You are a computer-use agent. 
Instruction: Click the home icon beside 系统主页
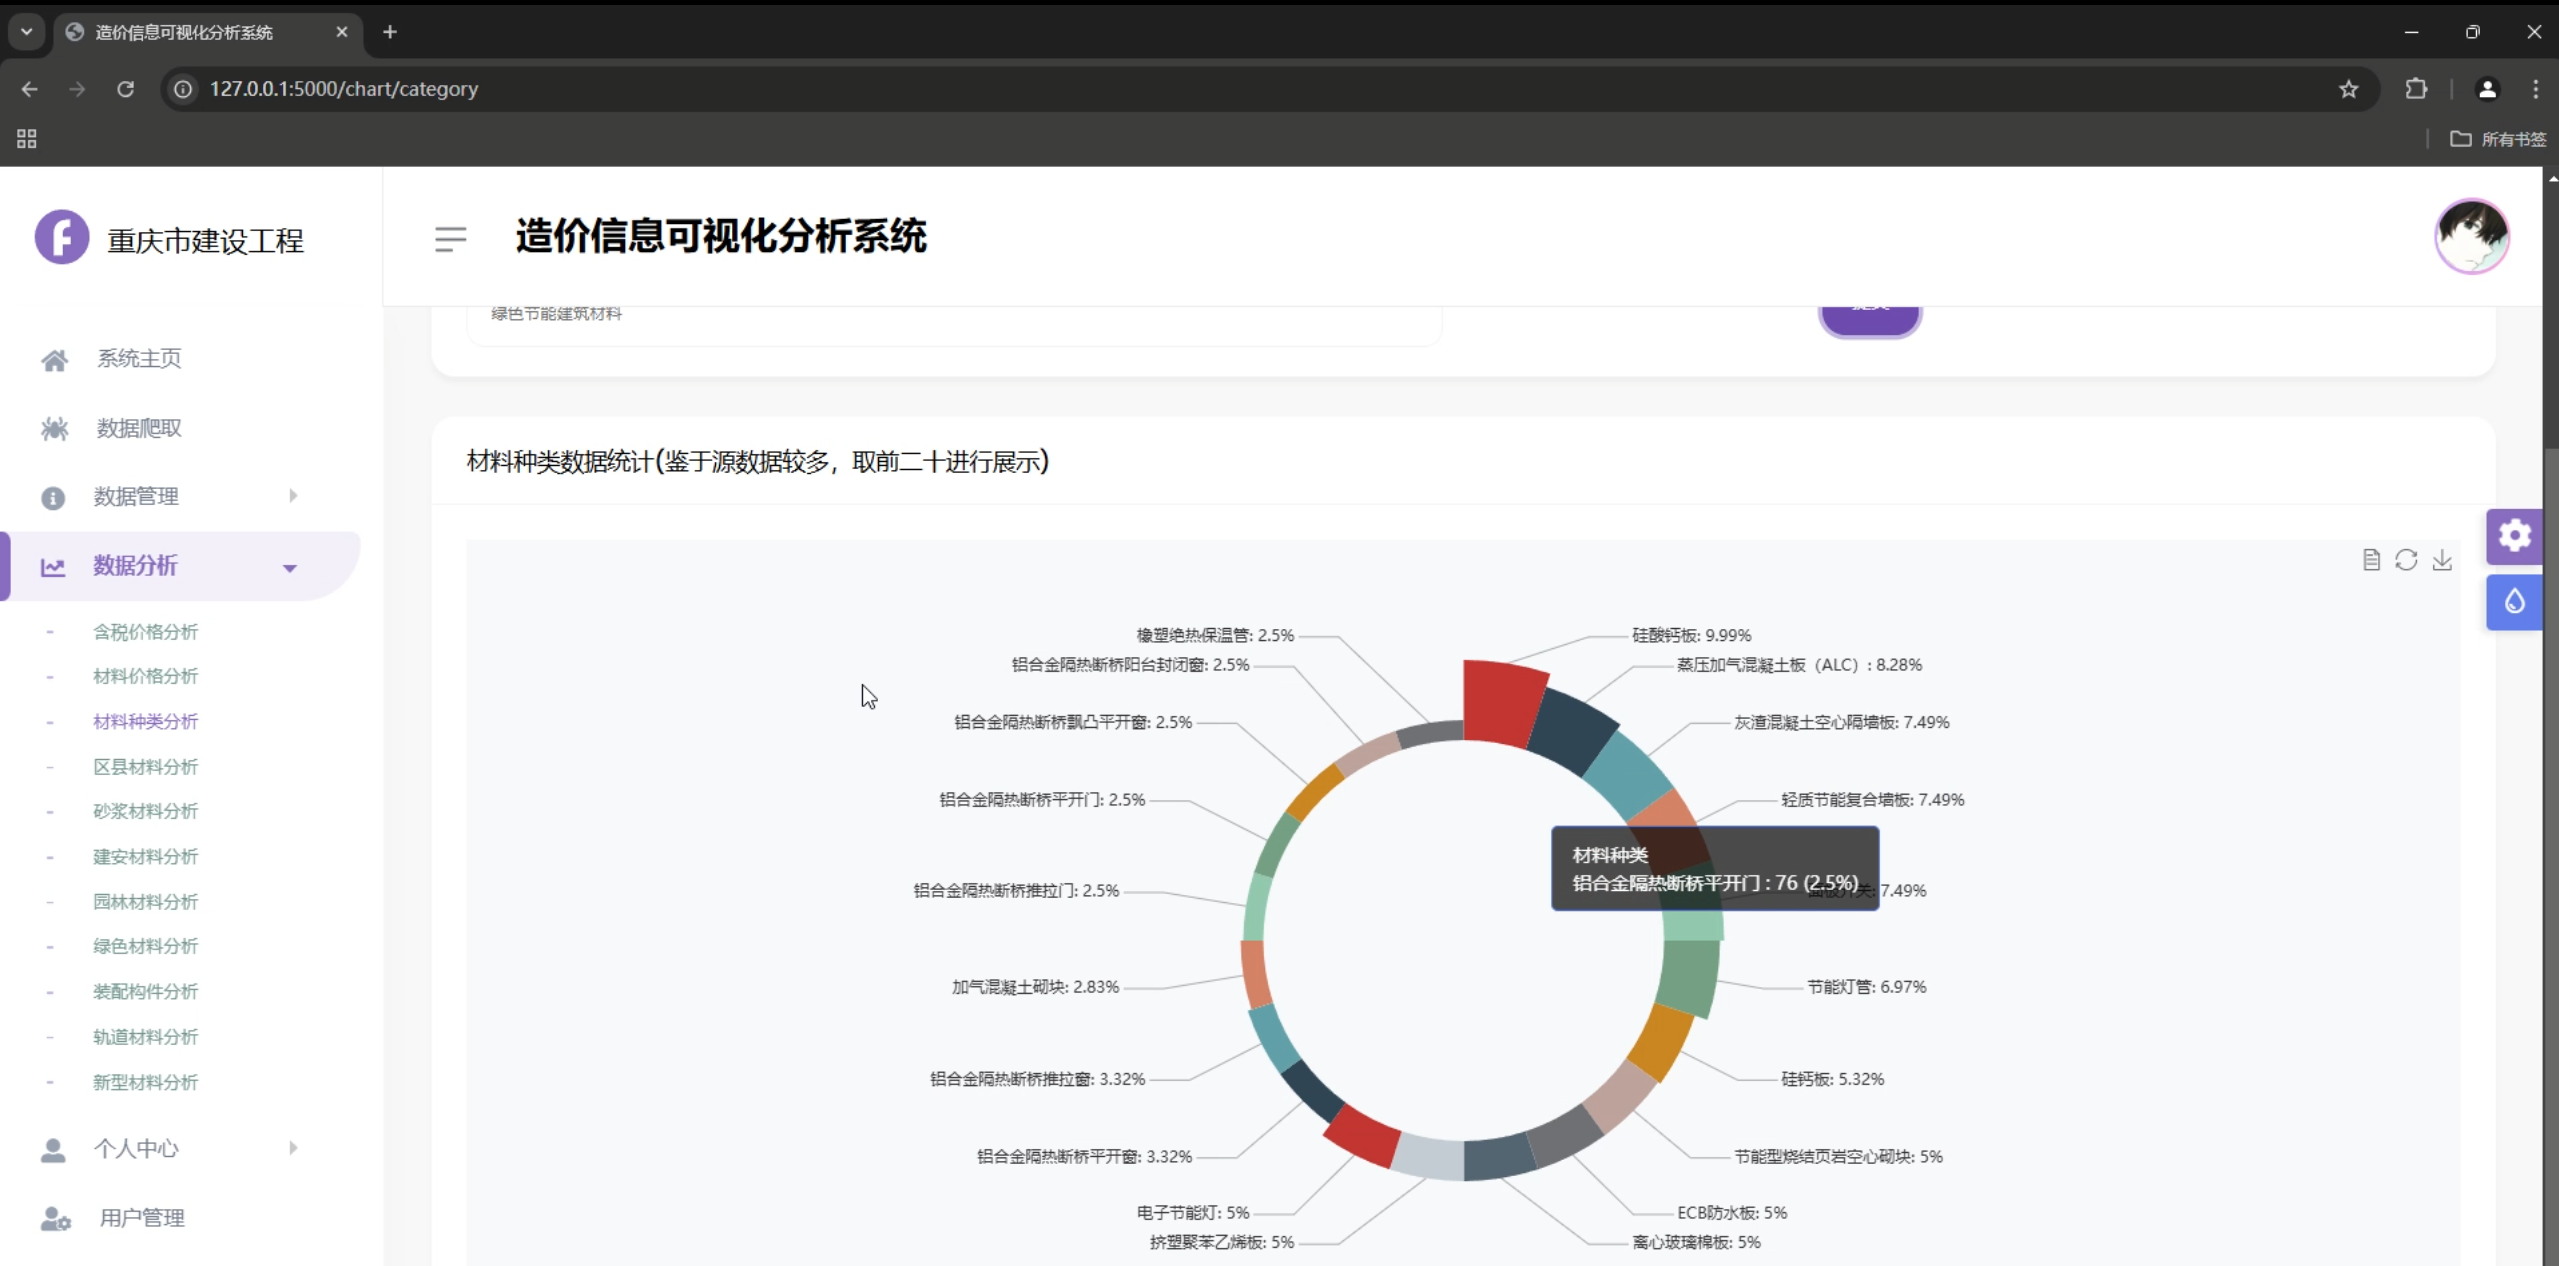point(54,360)
